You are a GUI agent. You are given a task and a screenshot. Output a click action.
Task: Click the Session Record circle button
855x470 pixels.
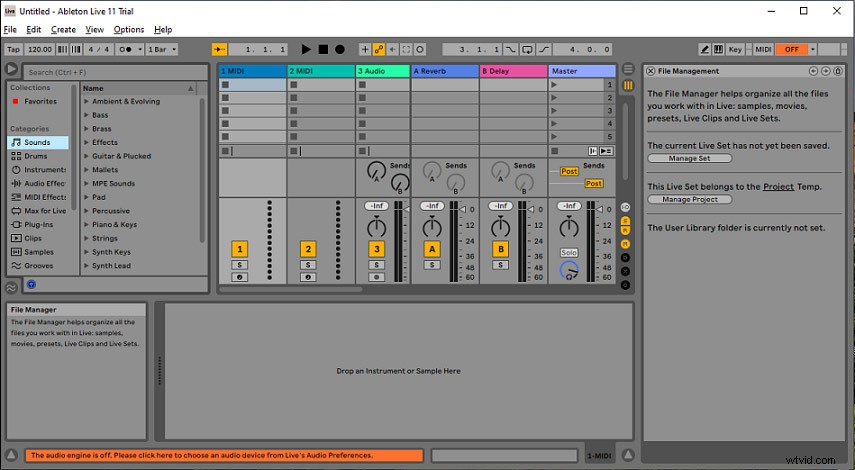pyautogui.click(x=420, y=50)
